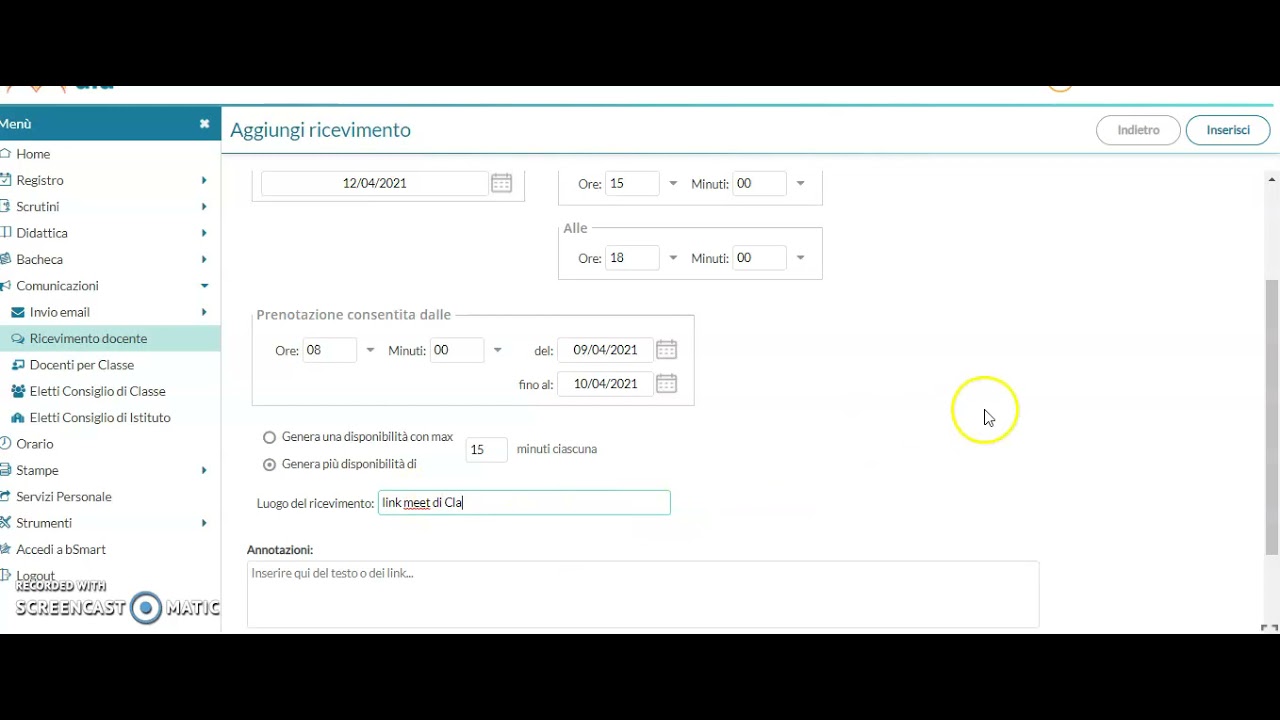
Task: Click the 'del' date field 09/04/2021
Action: [605, 350]
